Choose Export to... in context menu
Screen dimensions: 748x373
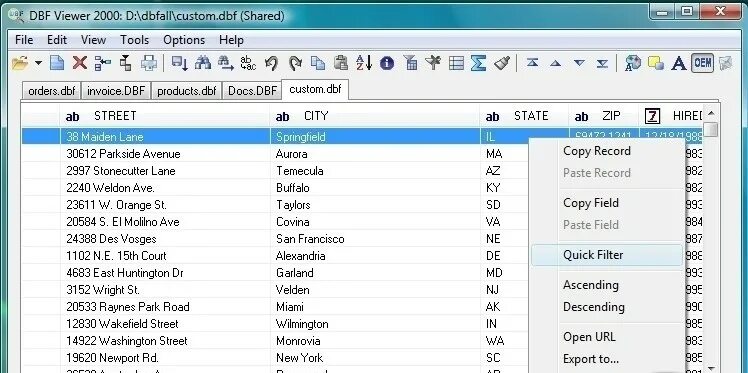pos(607,359)
